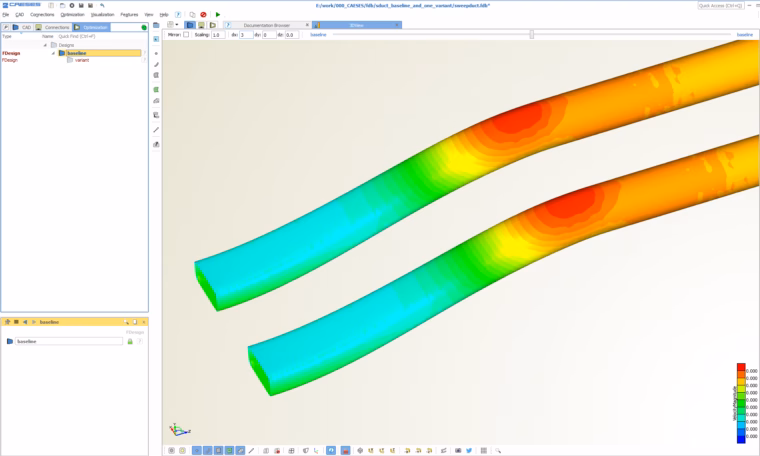Click the four-viewport split icon in bottom toolbar

(291, 451)
